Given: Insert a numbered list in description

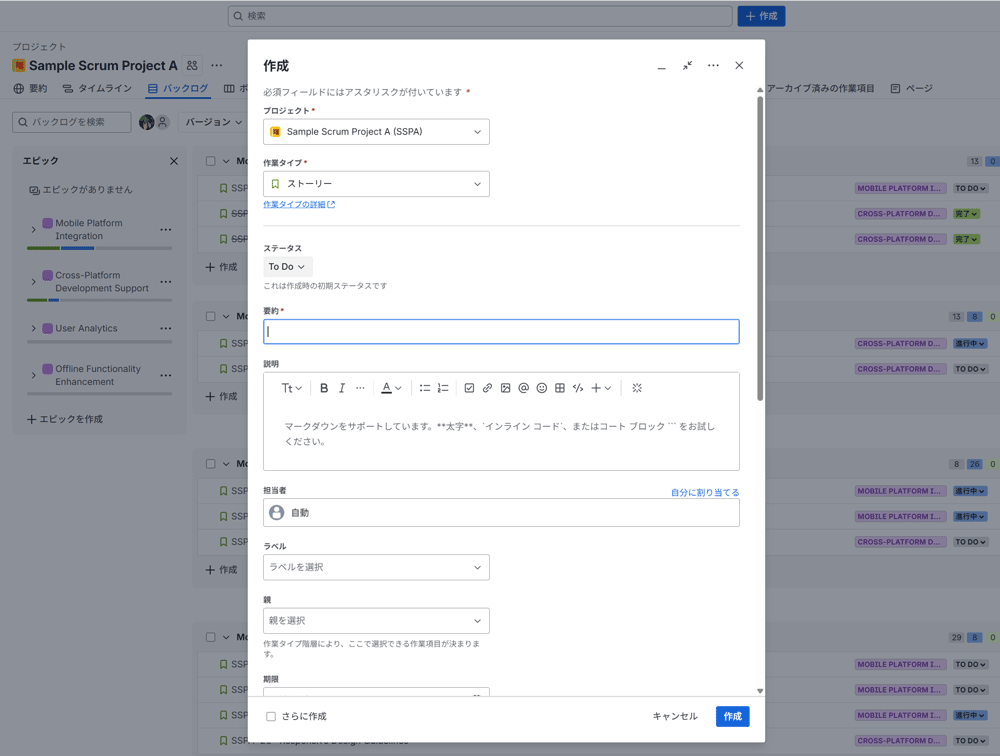Looking at the screenshot, I should [443, 388].
